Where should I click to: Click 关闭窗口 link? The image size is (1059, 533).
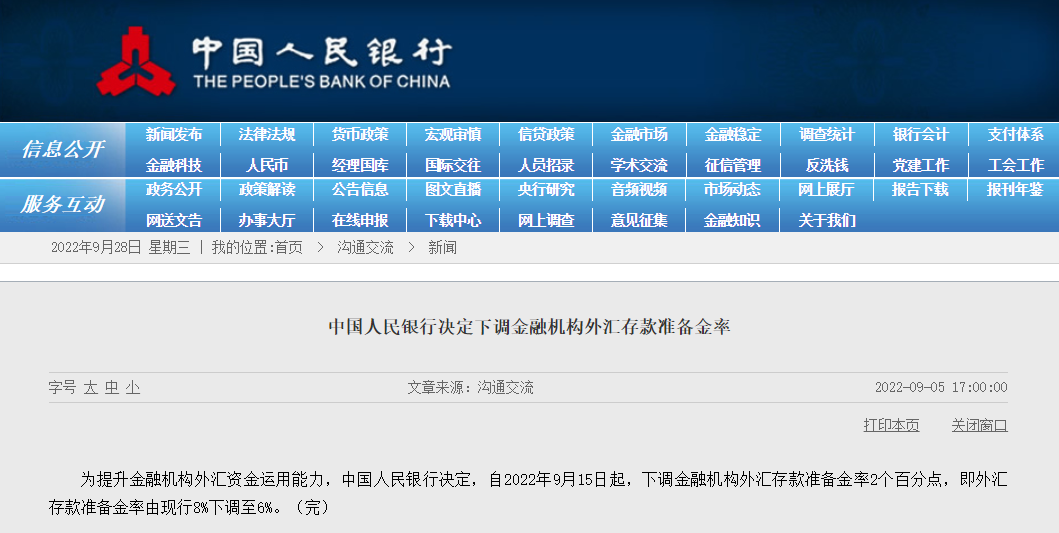tap(979, 426)
